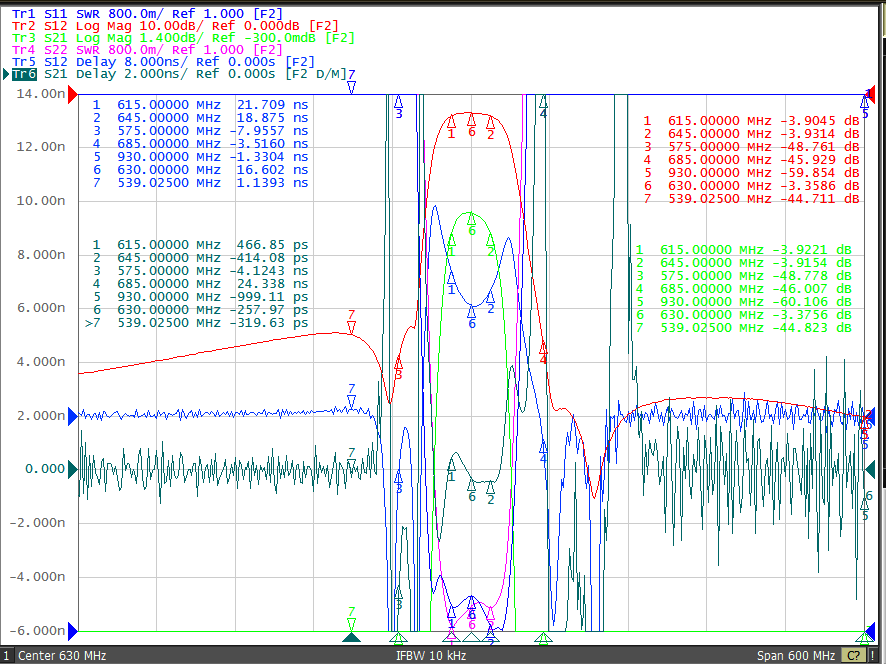Select green marker 1 on S21 trace
Viewport: 886px width, 664px height.
coord(451,241)
